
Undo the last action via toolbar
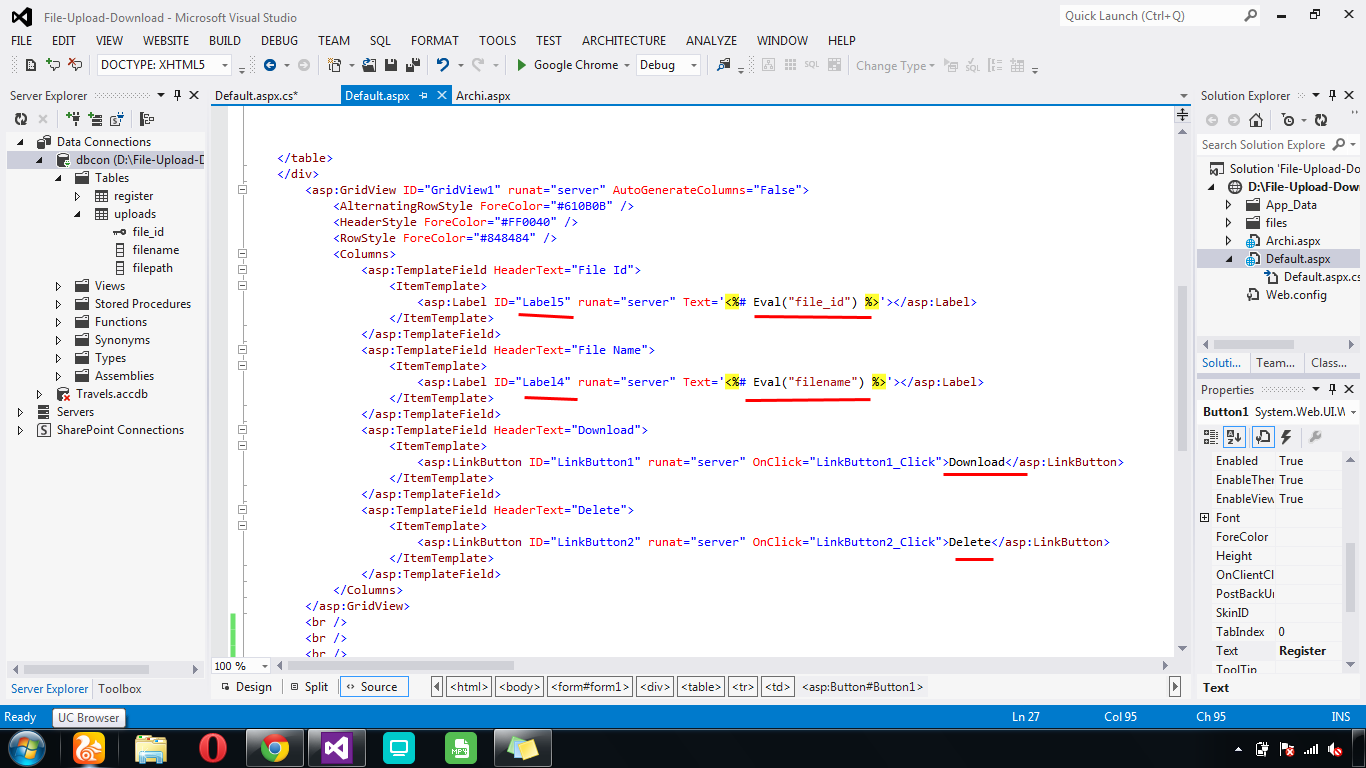pos(443,65)
